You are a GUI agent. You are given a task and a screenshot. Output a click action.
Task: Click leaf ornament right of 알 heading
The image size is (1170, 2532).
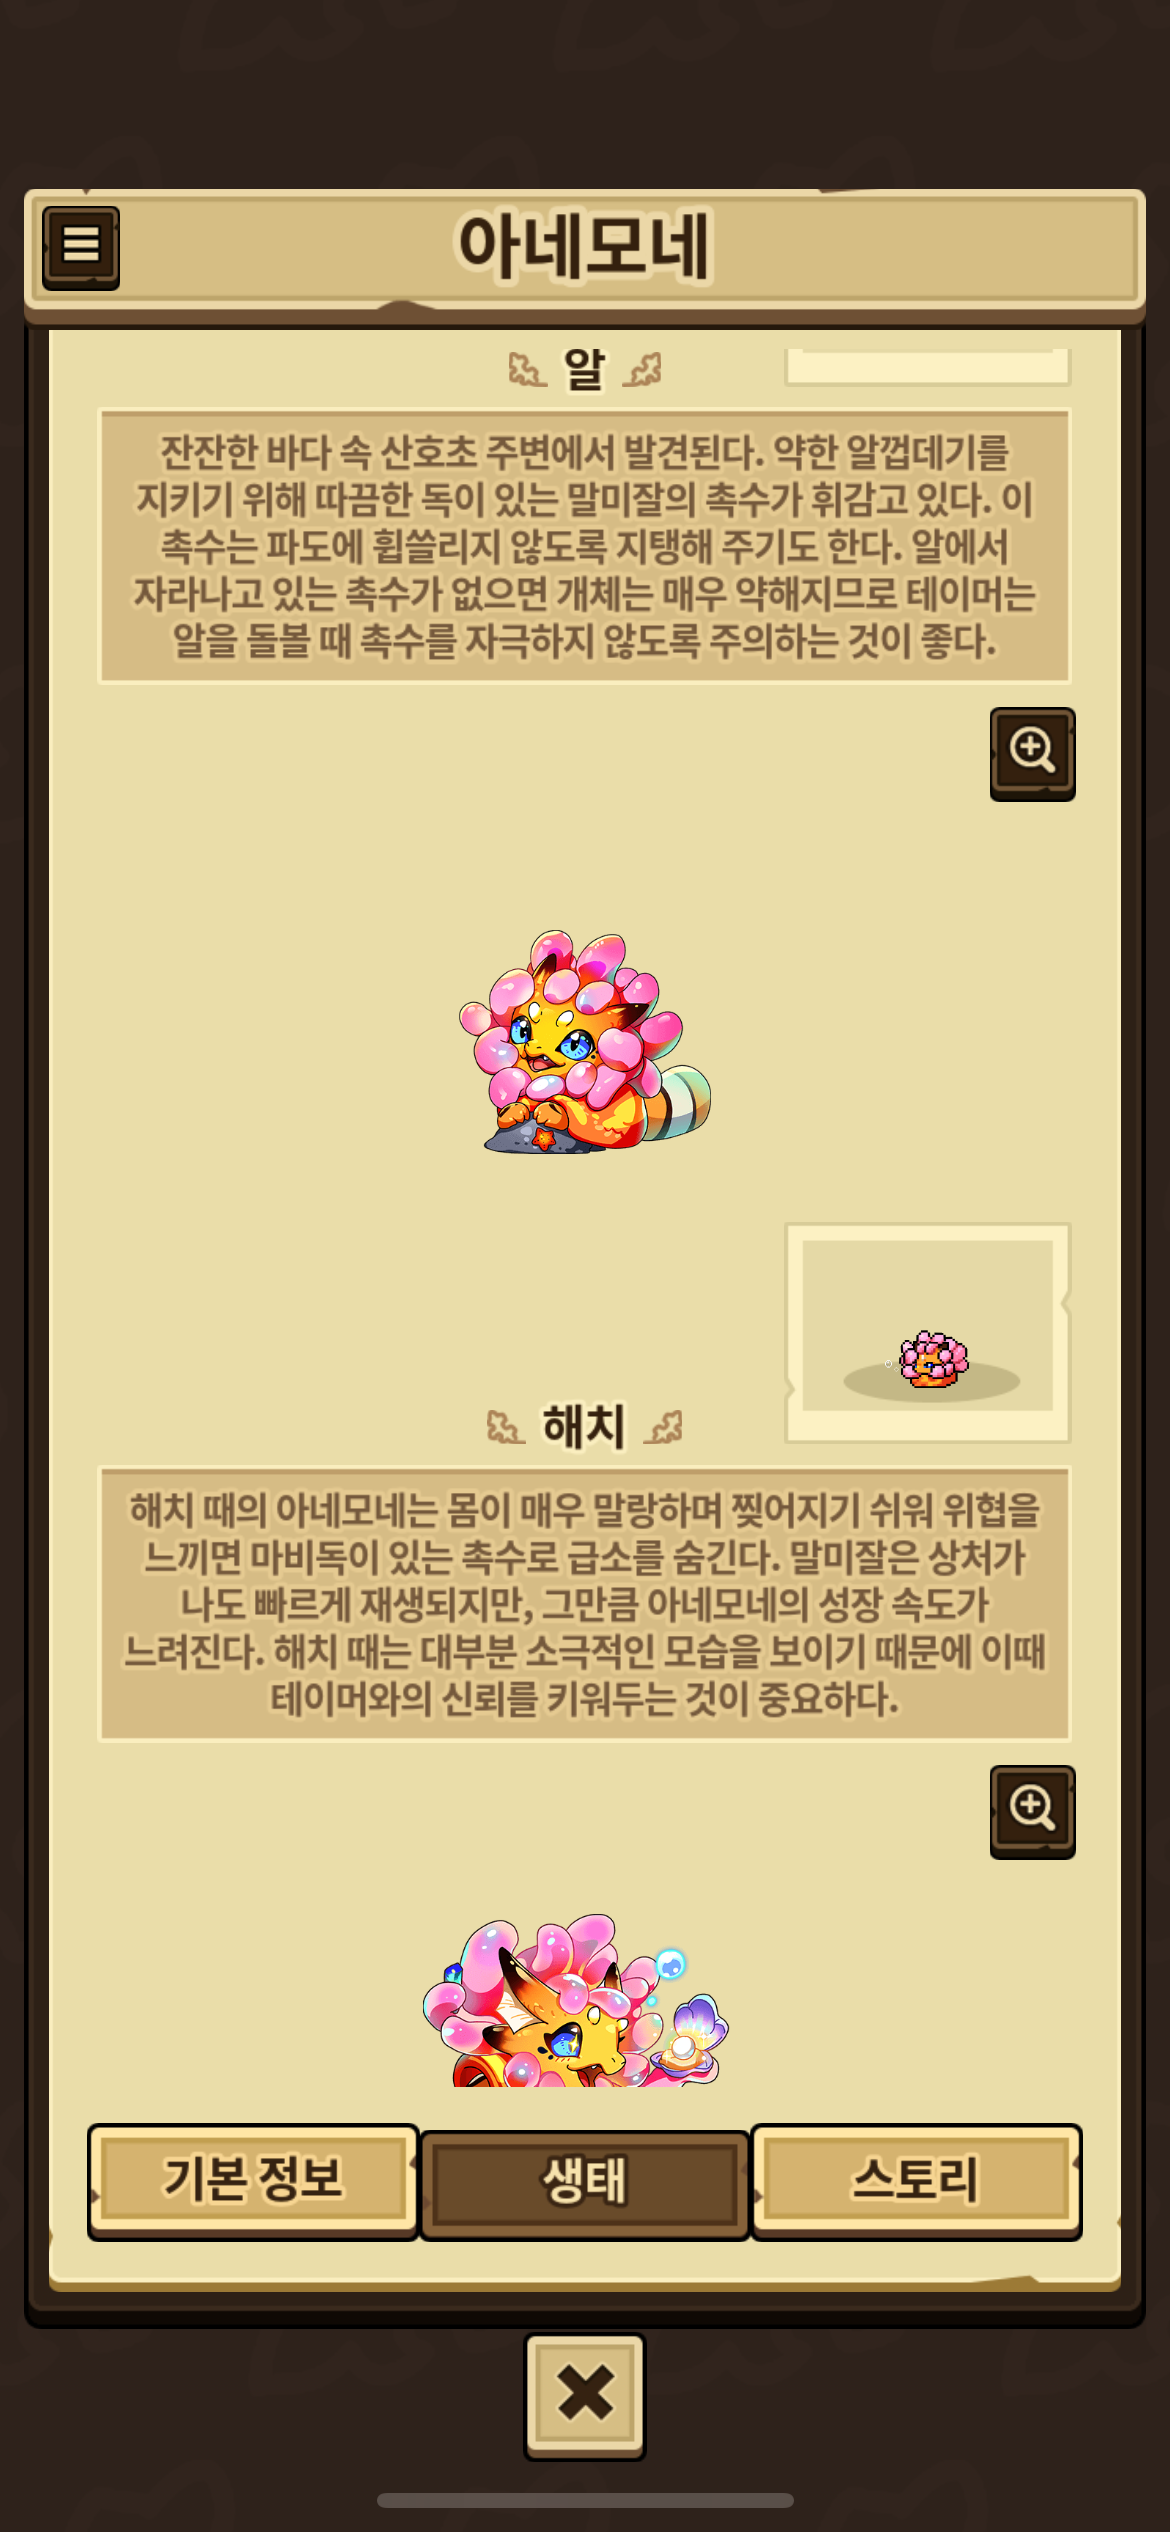pyautogui.click(x=642, y=371)
